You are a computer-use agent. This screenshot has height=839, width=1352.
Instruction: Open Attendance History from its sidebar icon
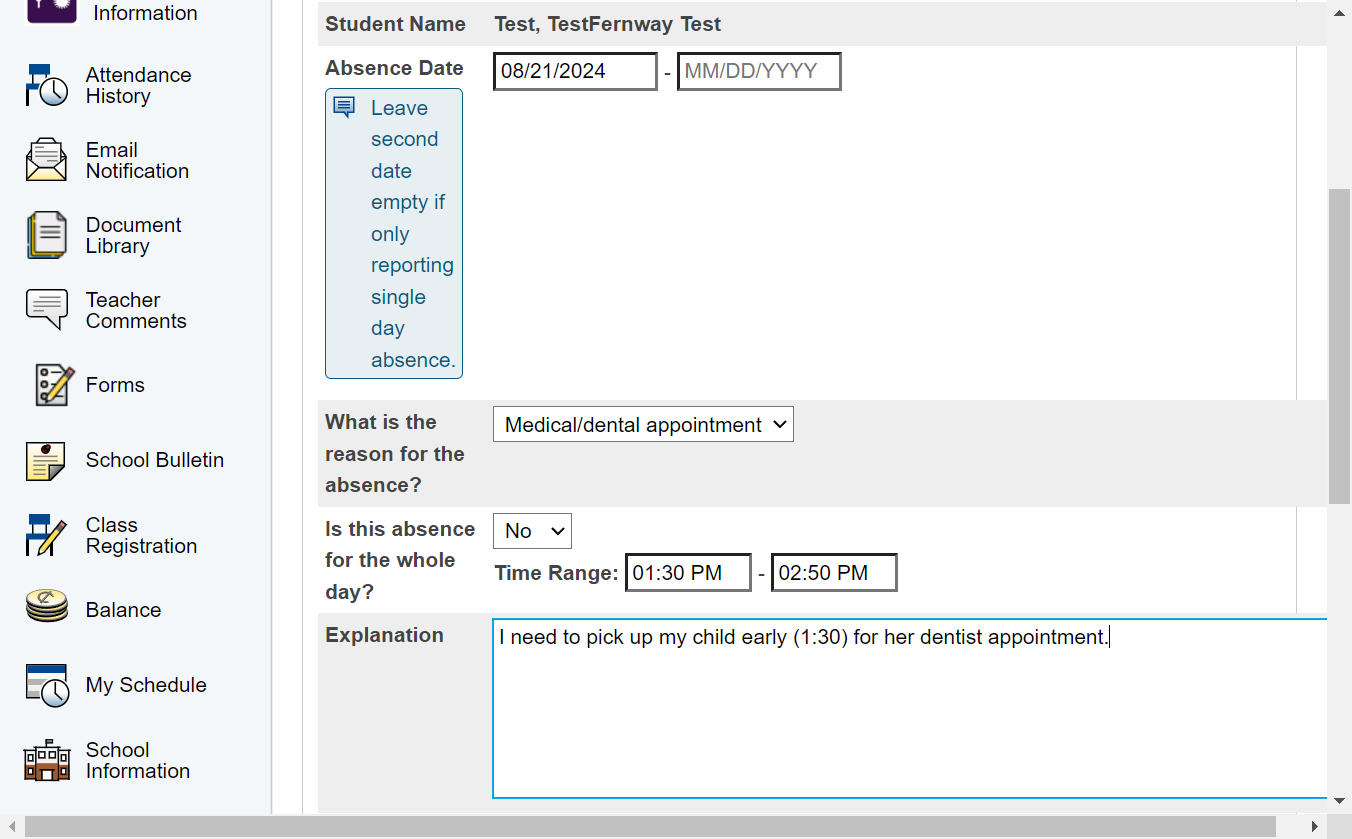coord(47,85)
